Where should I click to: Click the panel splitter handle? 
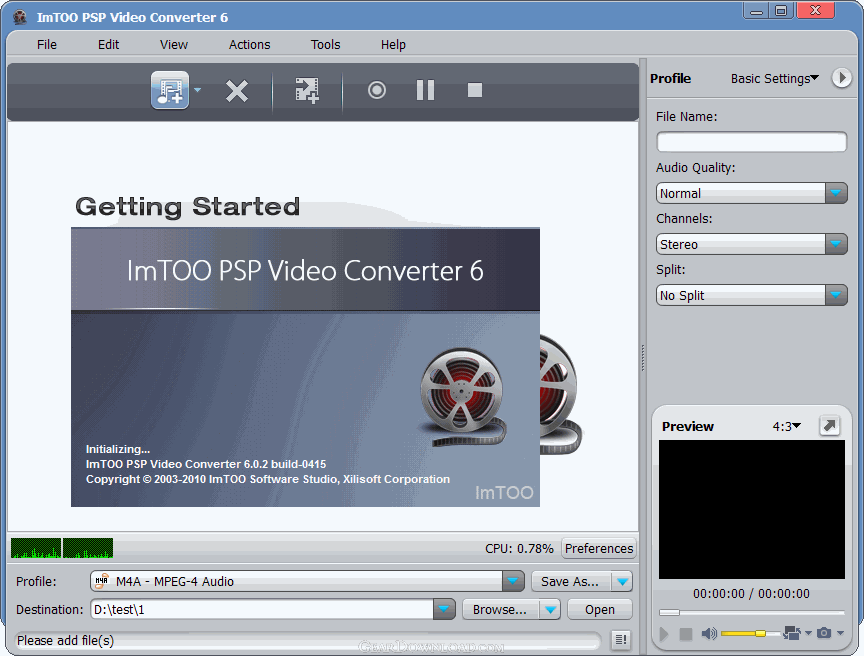click(x=642, y=358)
